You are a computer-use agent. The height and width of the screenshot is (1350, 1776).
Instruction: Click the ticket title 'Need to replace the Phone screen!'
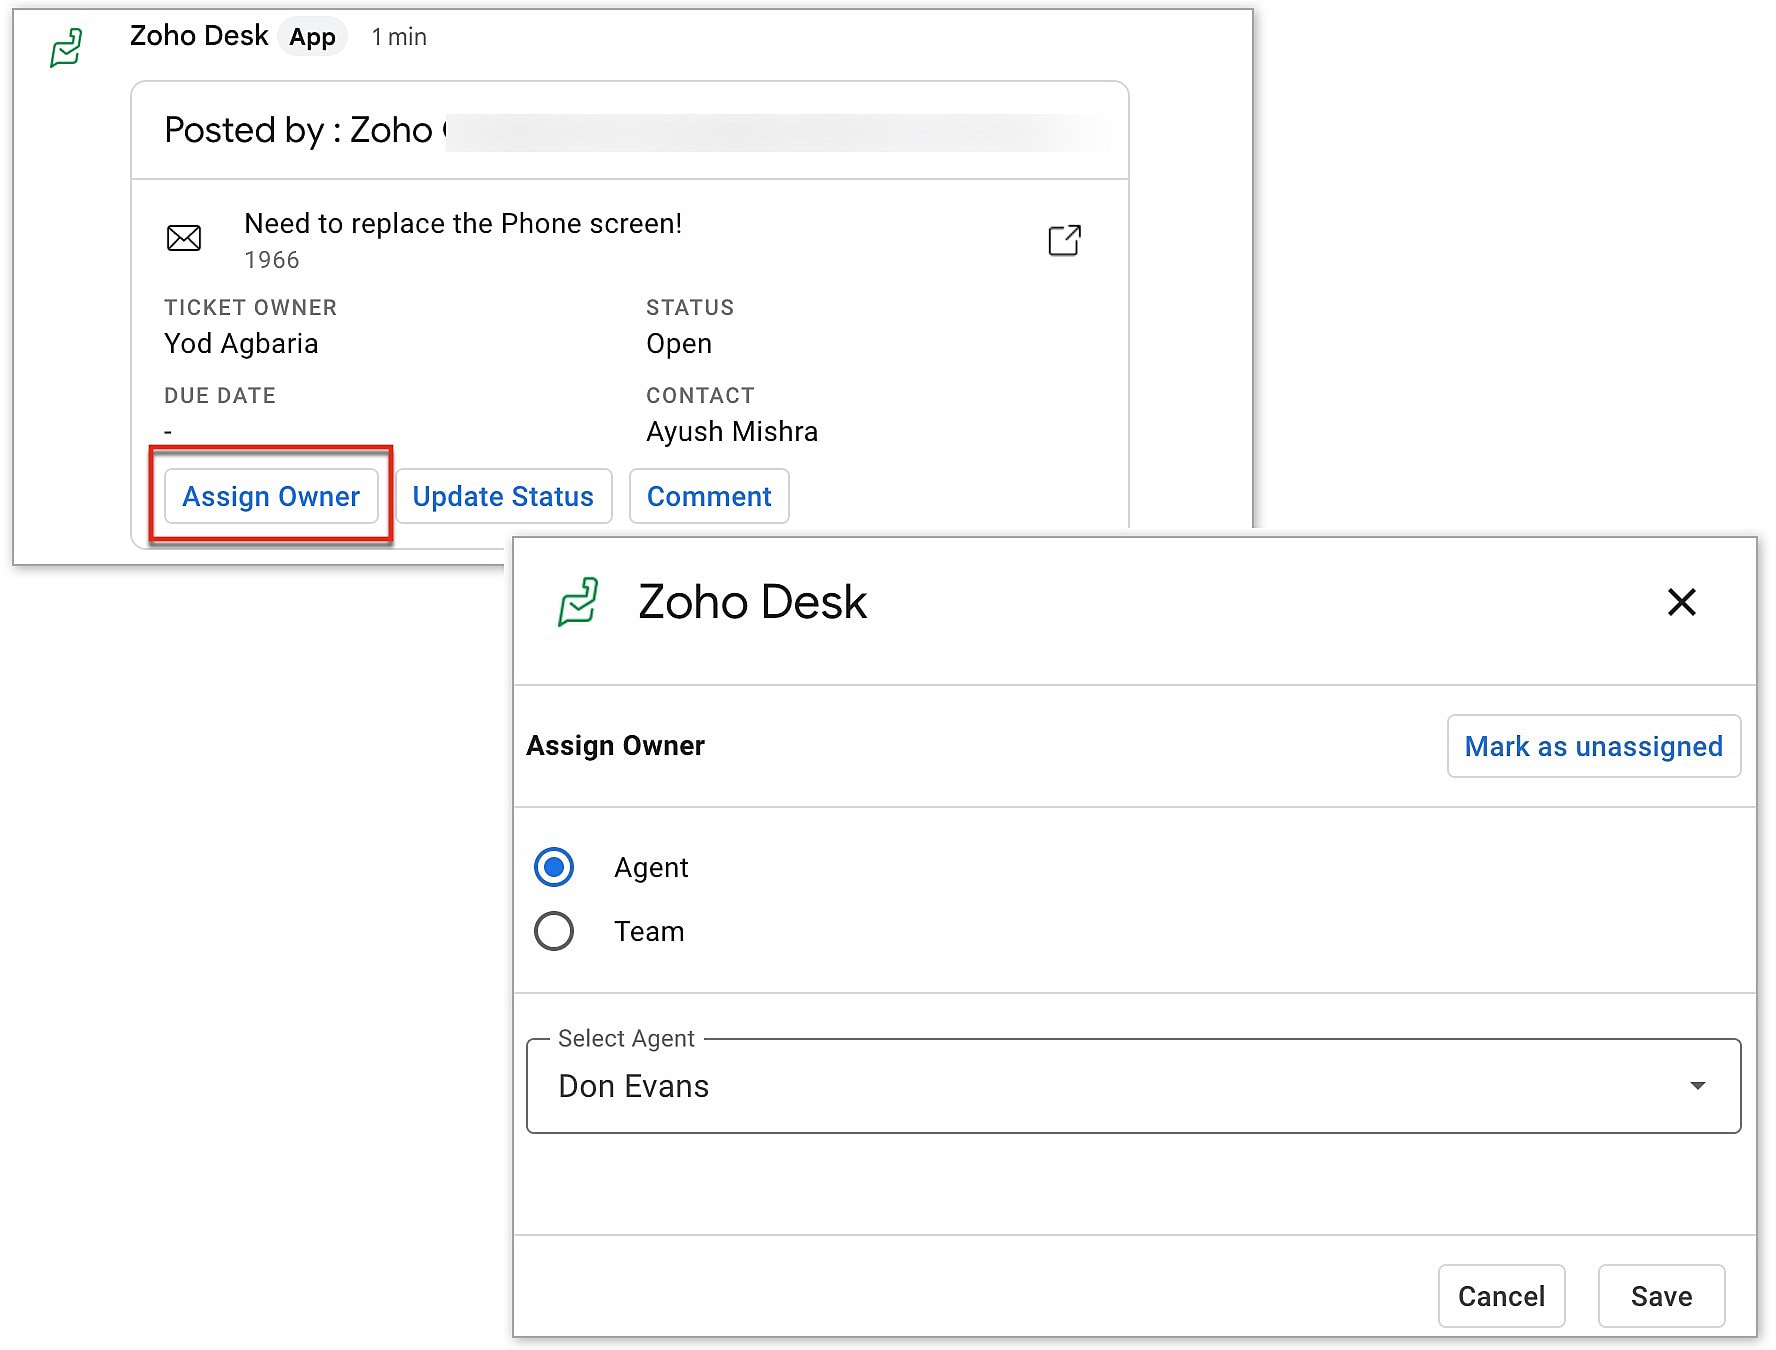click(463, 223)
